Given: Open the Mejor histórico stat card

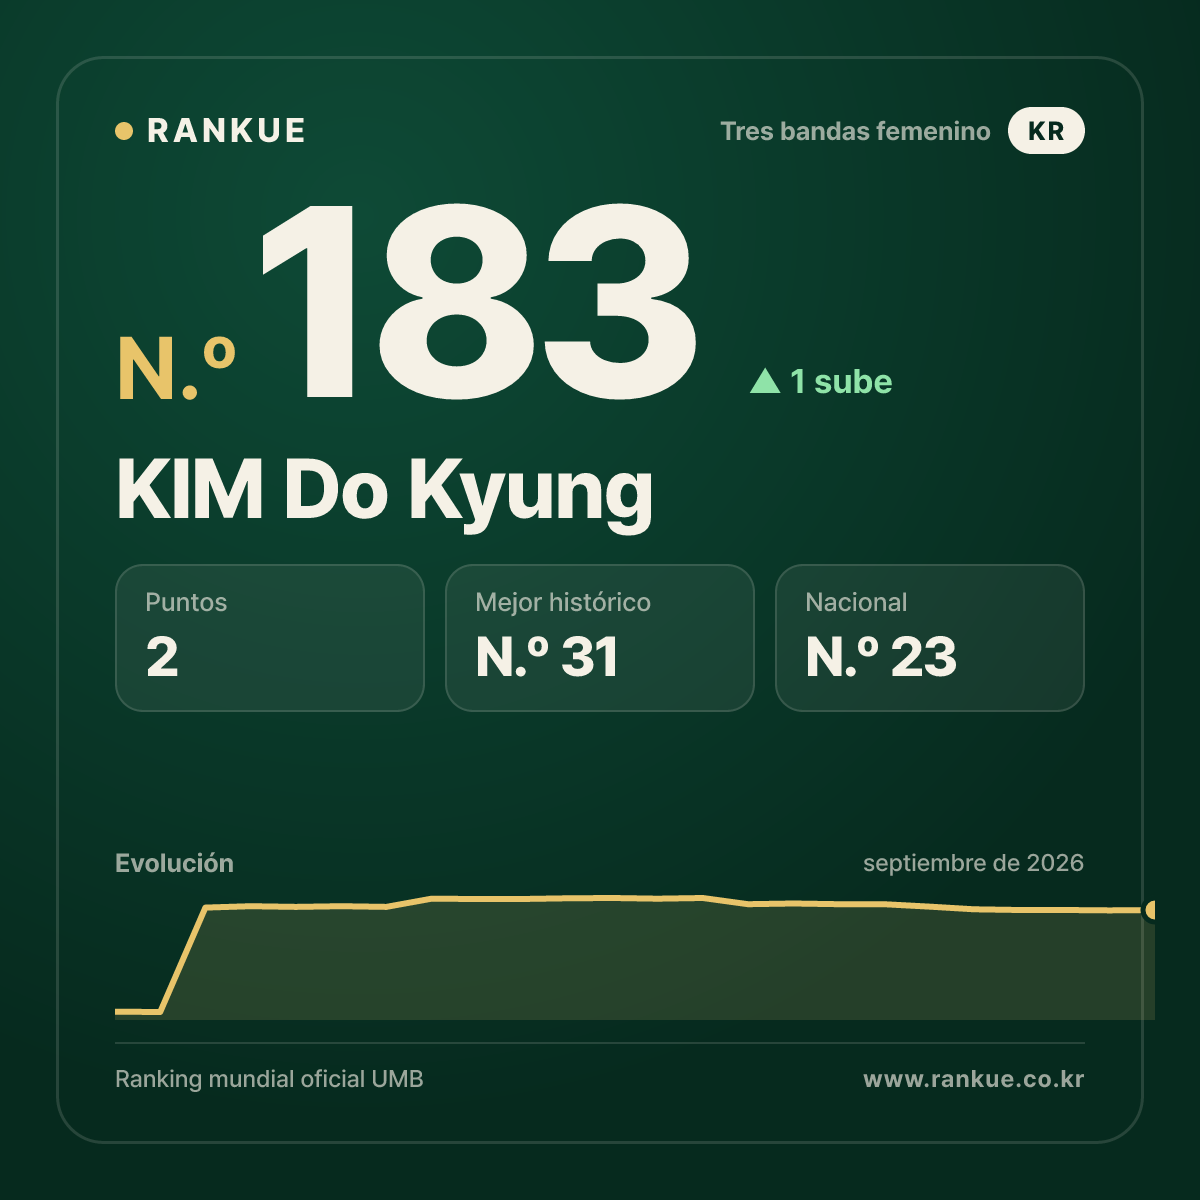Looking at the screenshot, I should [x=600, y=638].
